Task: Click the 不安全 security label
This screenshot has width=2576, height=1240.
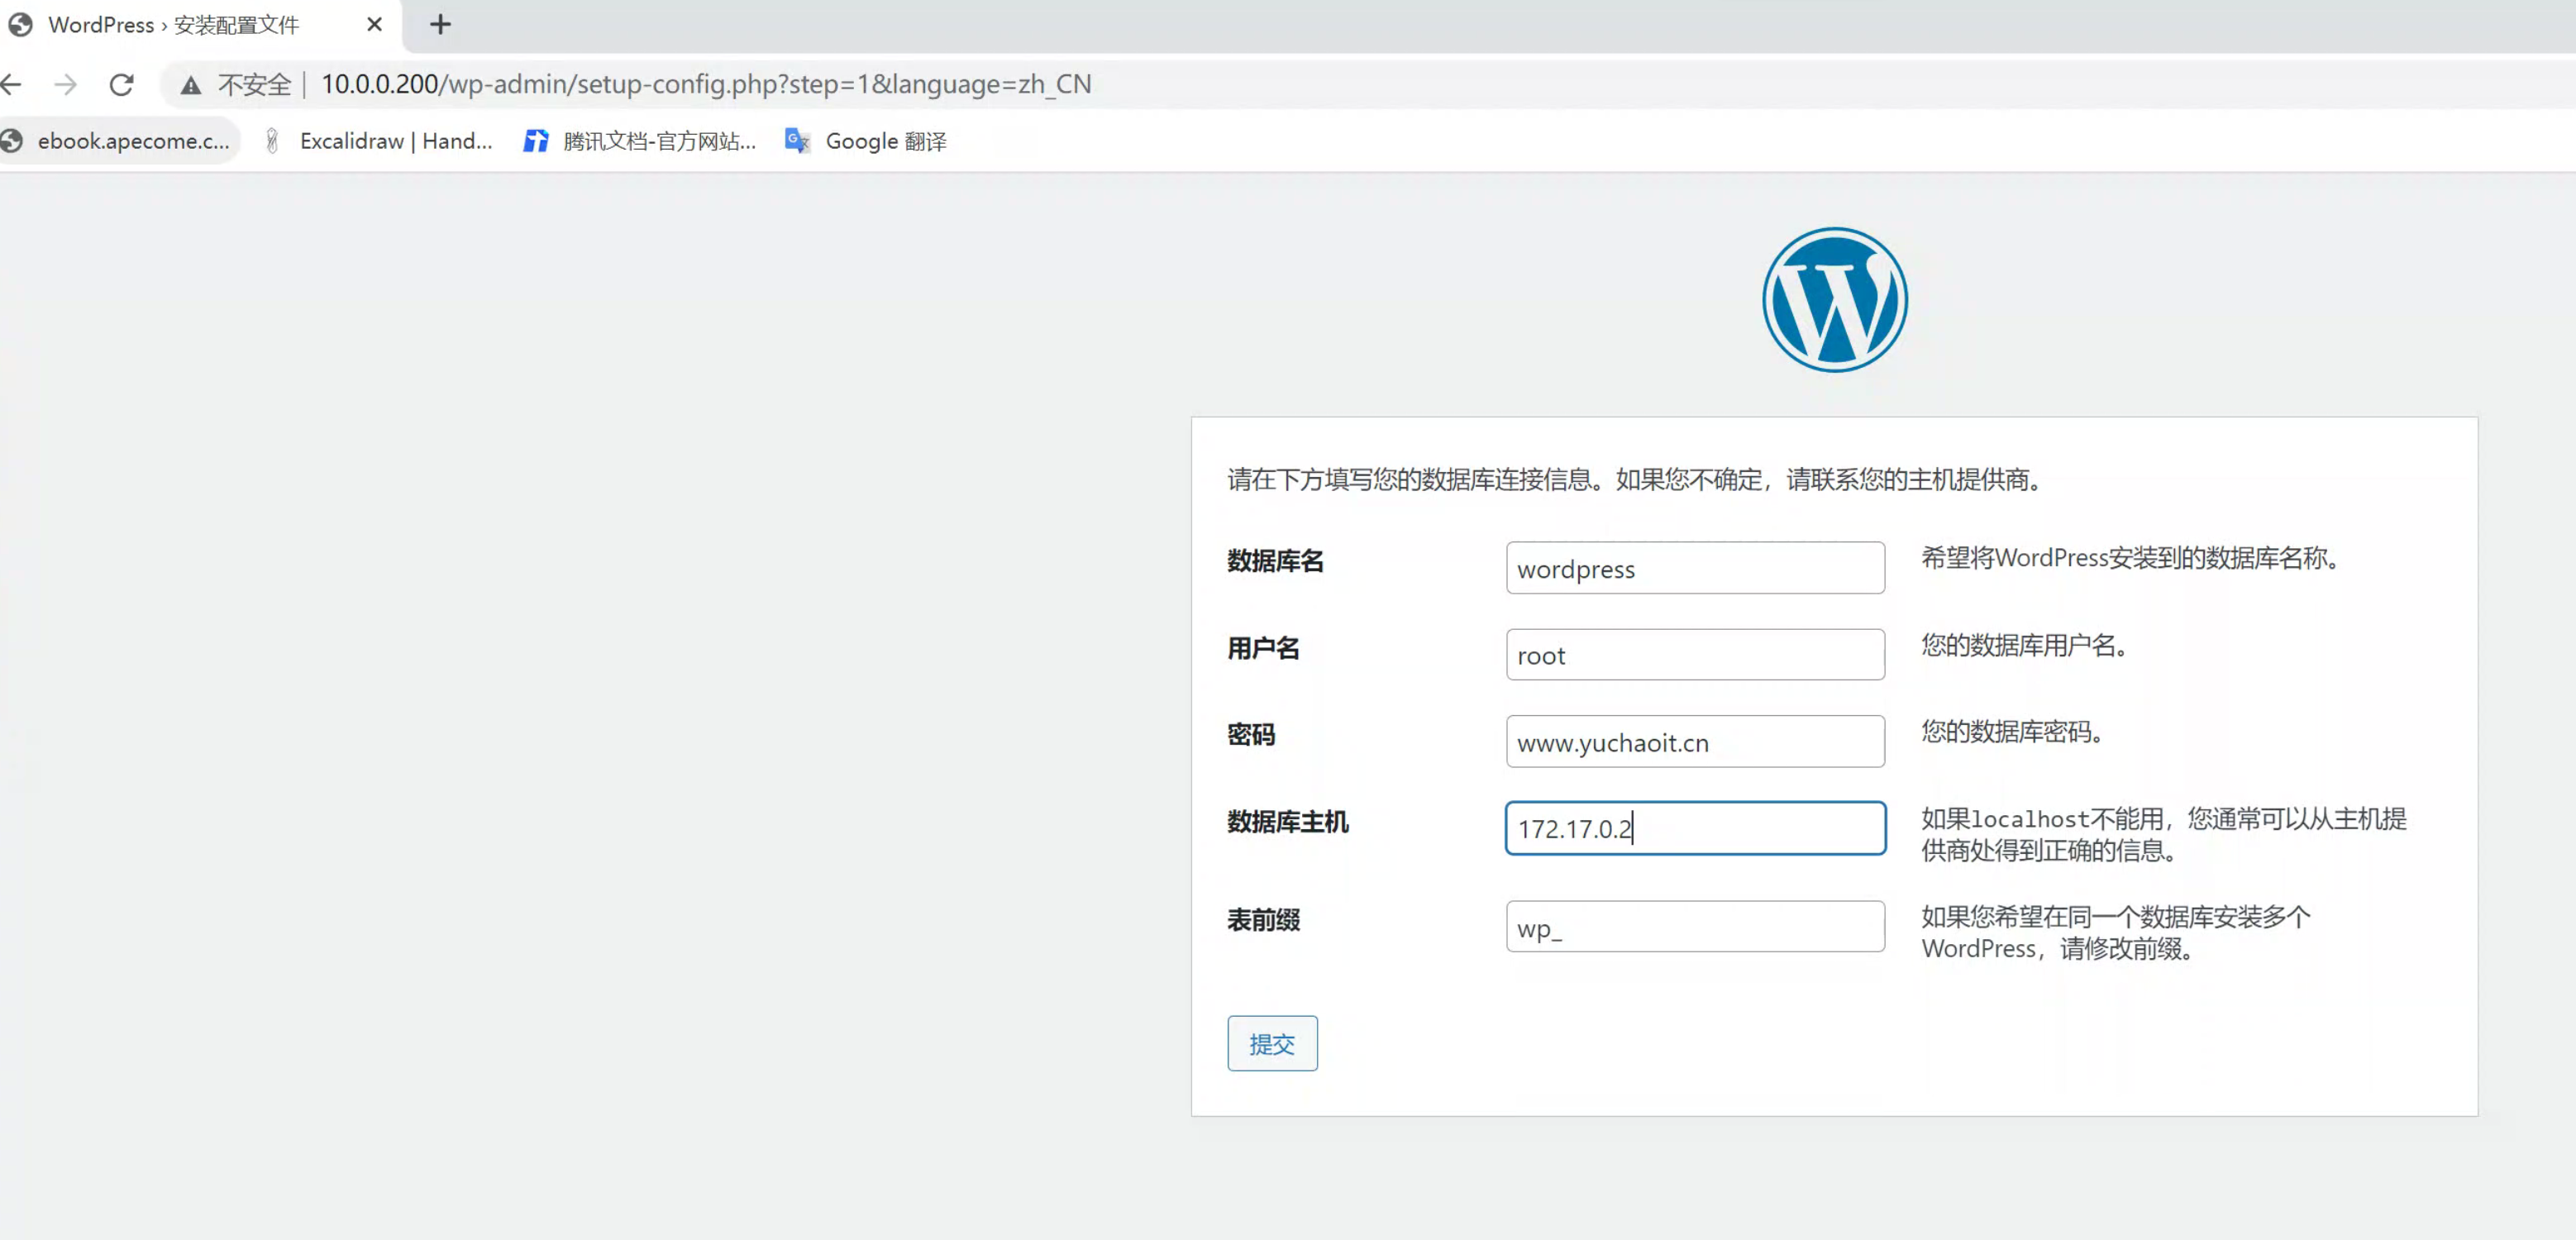Action: (x=254, y=85)
